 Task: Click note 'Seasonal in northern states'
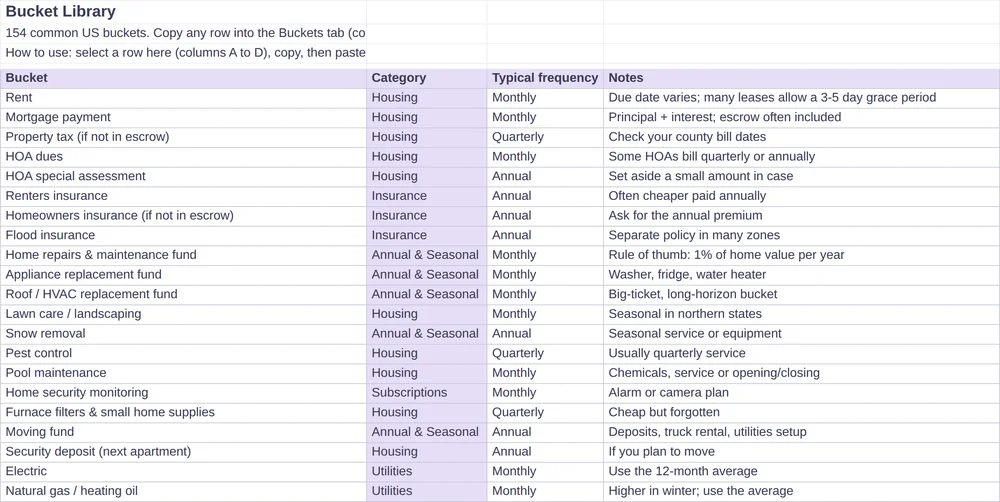pos(802,314)
